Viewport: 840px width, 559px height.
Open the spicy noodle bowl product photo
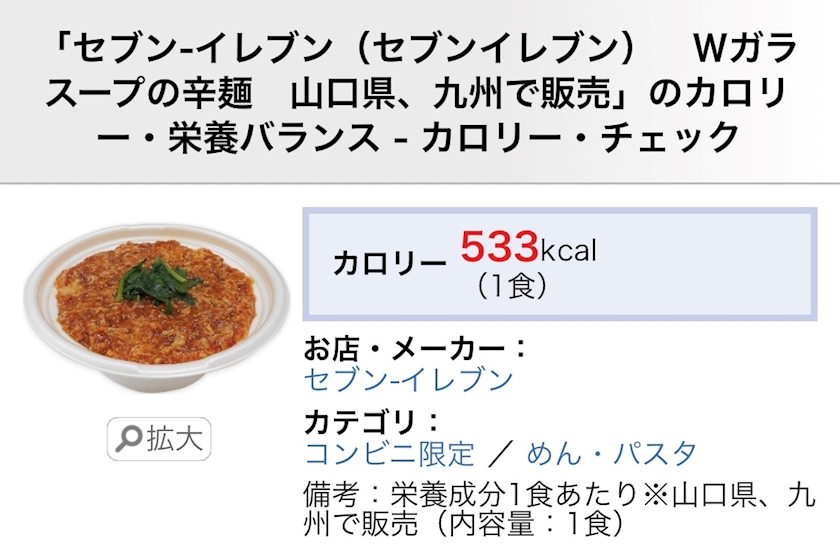click(157, 305)
